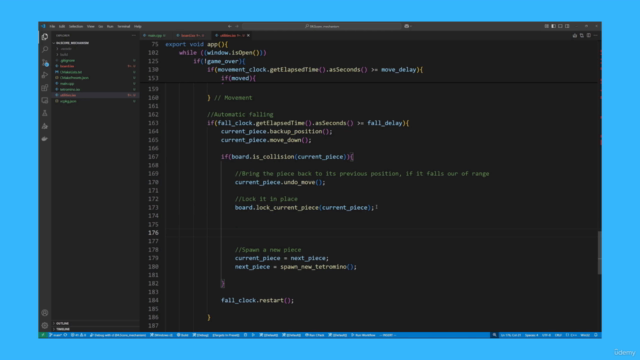Open .gitignore in Explorer
This screenshot has width=640, height=360.
coord(67,60)
